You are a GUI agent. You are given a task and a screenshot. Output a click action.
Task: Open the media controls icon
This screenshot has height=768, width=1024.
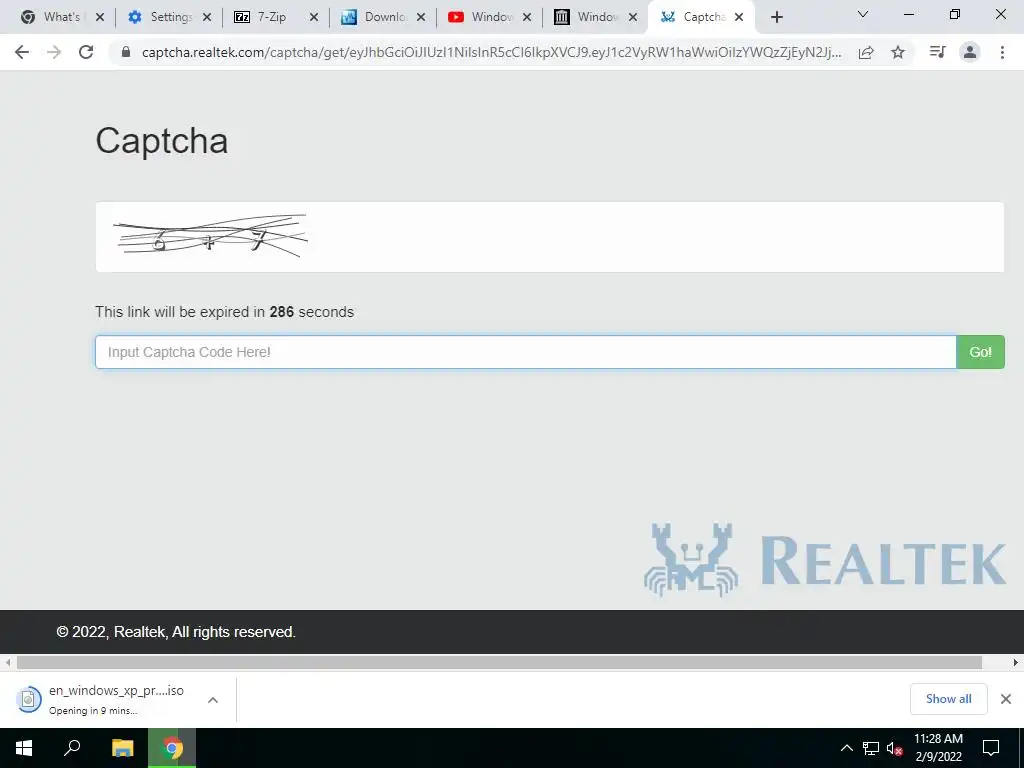(938, 52)
